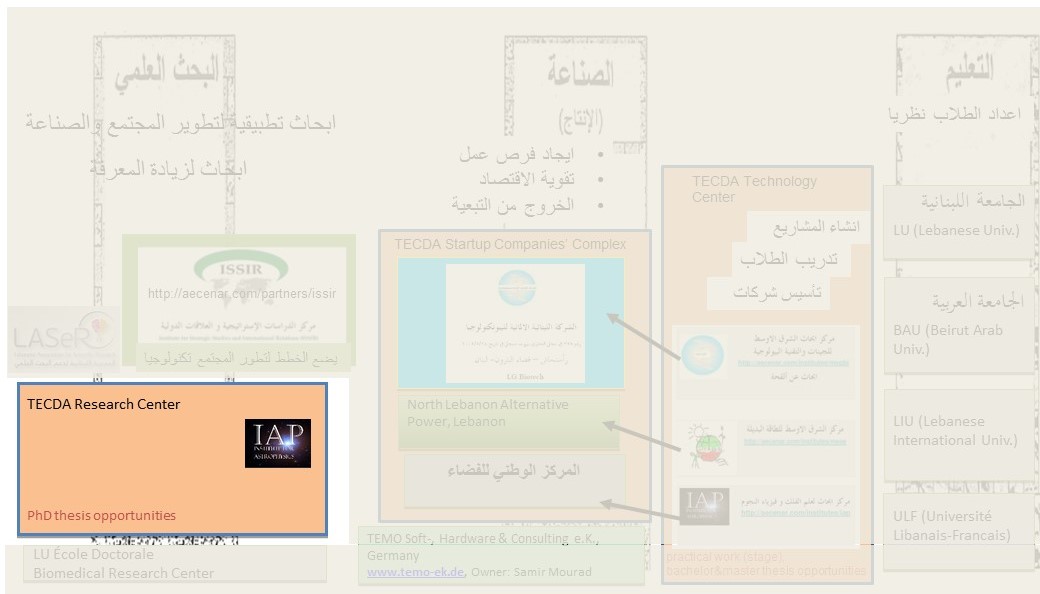The image size is (1040, 594).
Task: Select the 'North Lebanon Alternative Power, Lebanon' box
Action: coord(509,421)
